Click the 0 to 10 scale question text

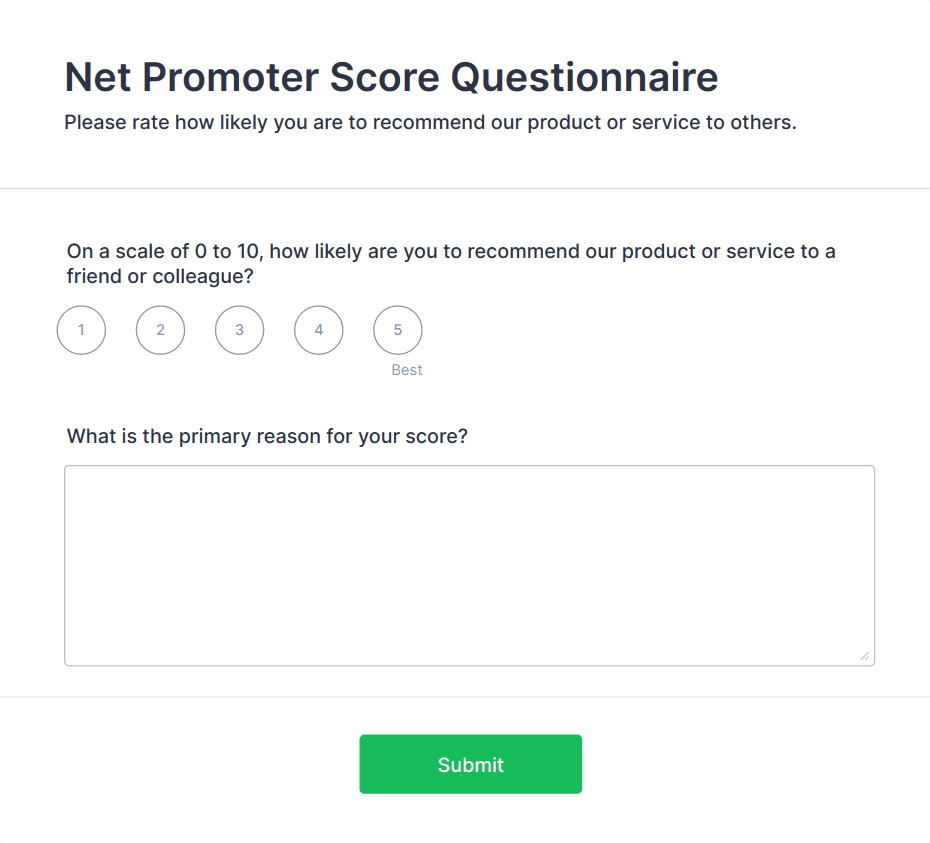click(450, 251)
